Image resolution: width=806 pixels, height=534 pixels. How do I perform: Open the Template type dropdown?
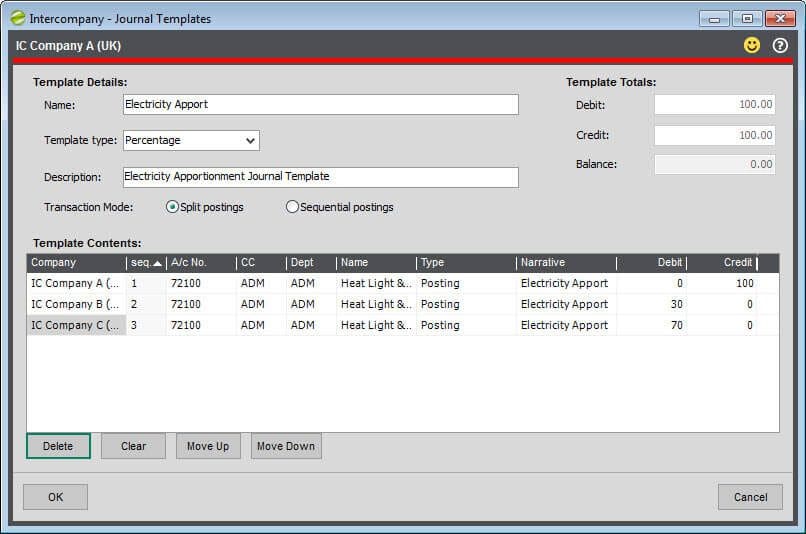click(191, 140)
